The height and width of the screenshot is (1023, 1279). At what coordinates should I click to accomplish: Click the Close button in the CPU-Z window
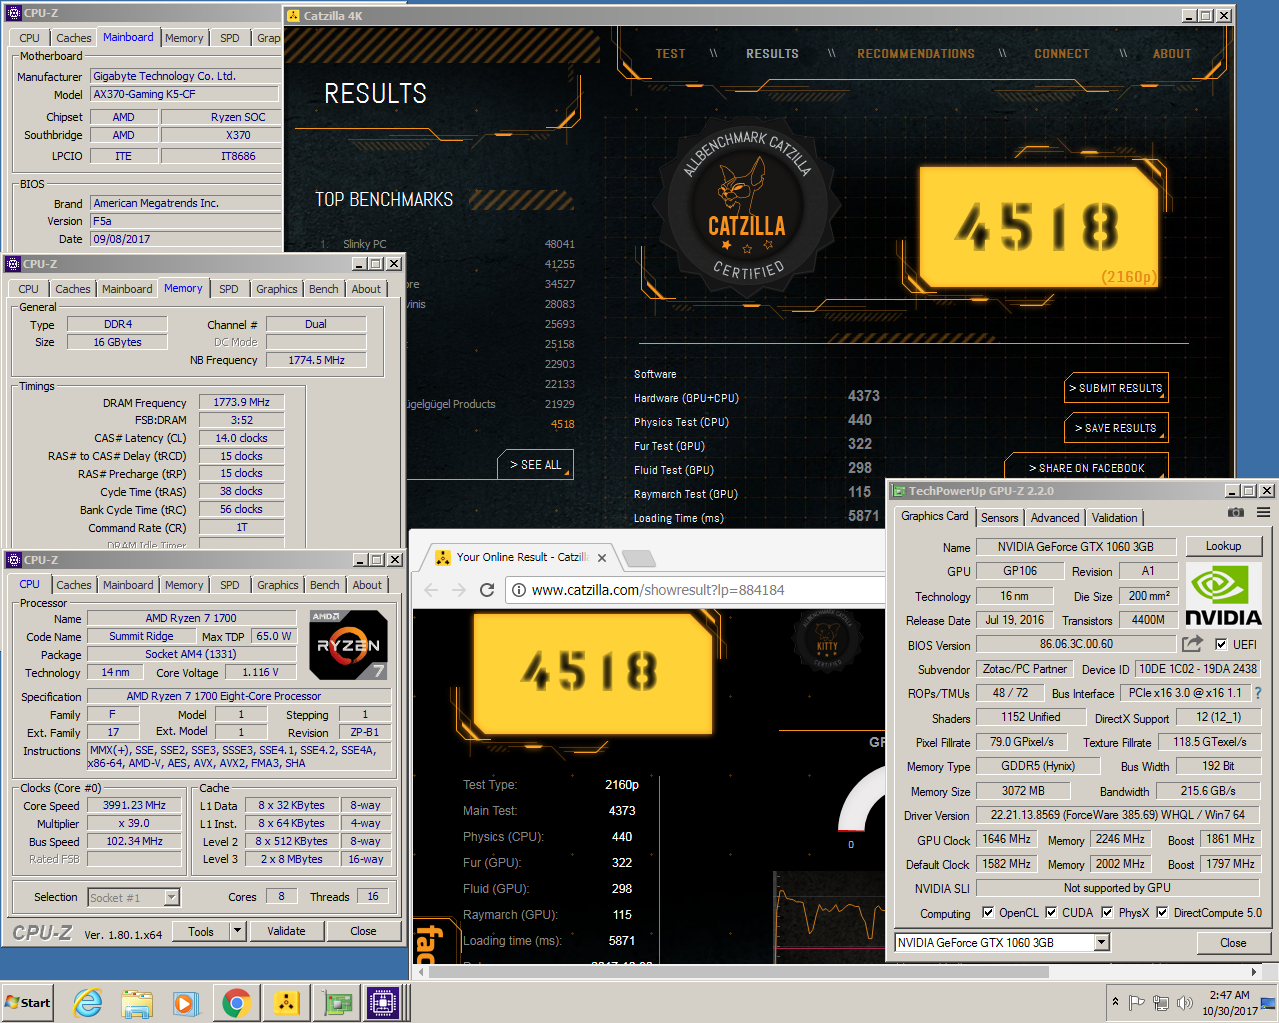pos(363,931)
